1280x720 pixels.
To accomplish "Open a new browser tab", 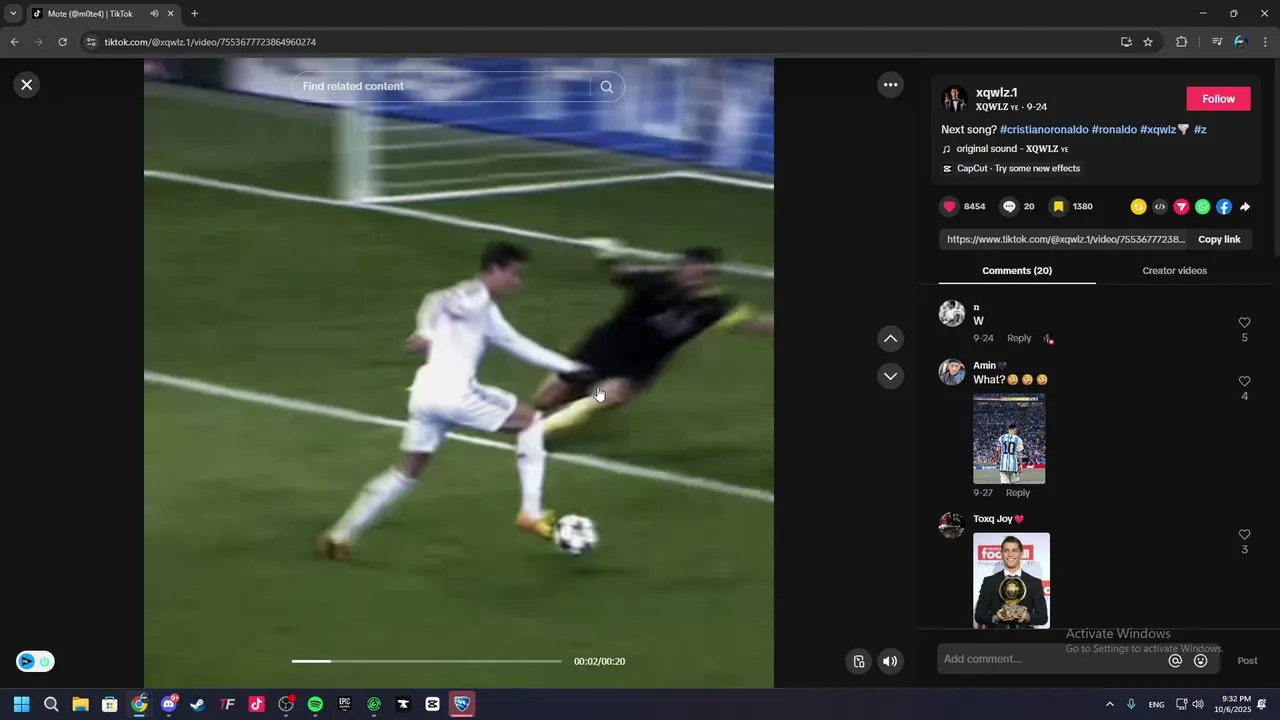I will (x=194, y=14).
